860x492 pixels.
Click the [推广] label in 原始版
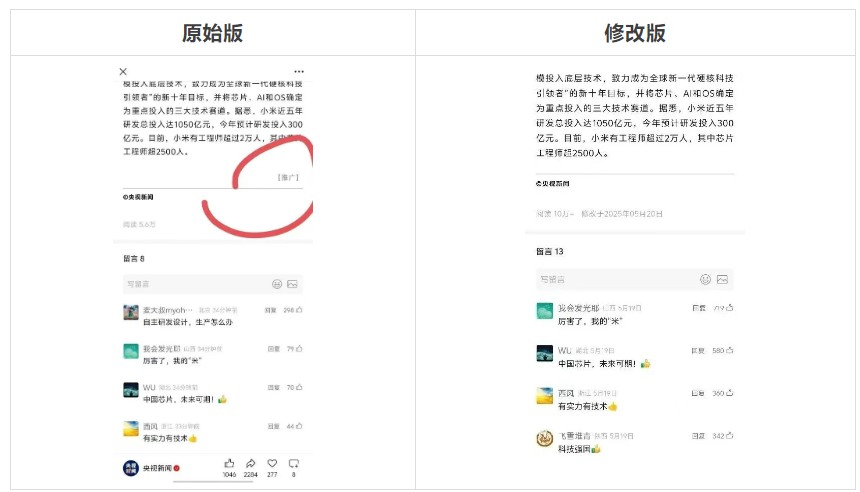pos(288,177)
